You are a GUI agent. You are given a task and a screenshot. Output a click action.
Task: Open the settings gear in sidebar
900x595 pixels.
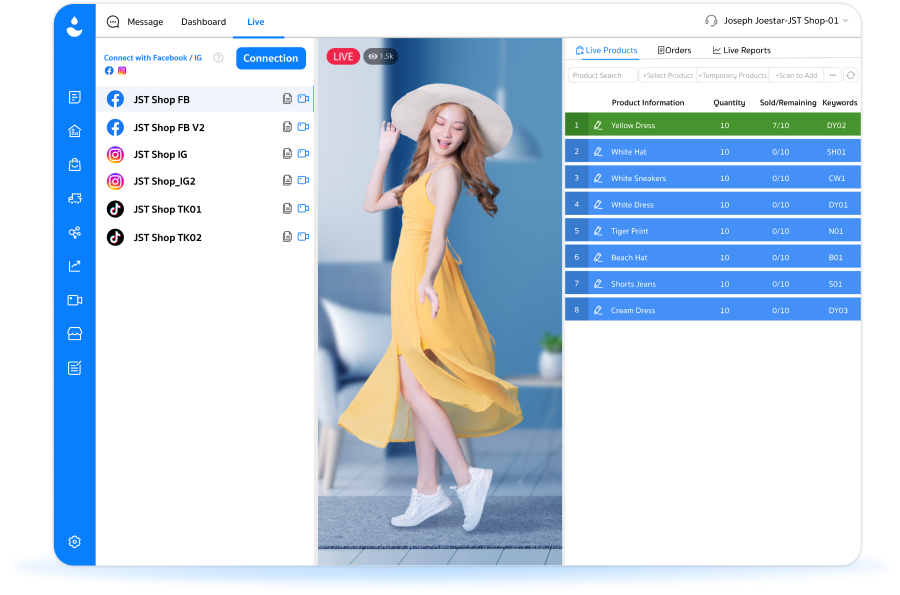coord(75,542)
